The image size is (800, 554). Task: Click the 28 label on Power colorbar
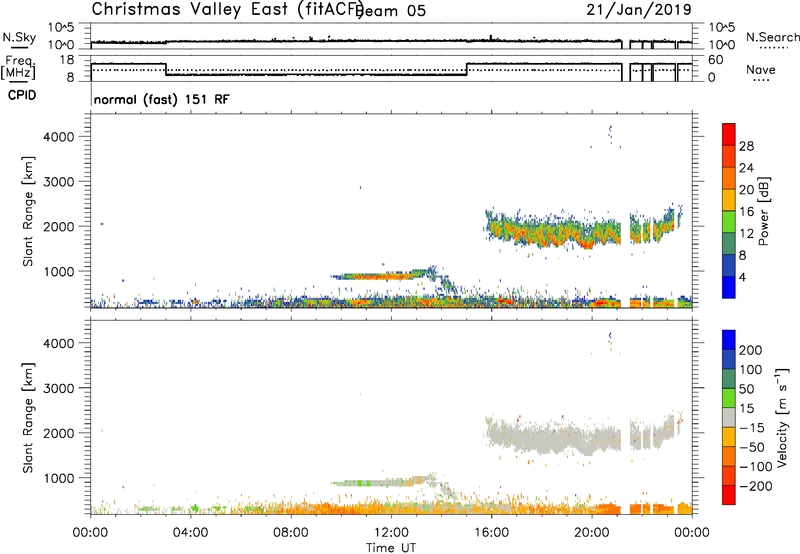point(746,146)
